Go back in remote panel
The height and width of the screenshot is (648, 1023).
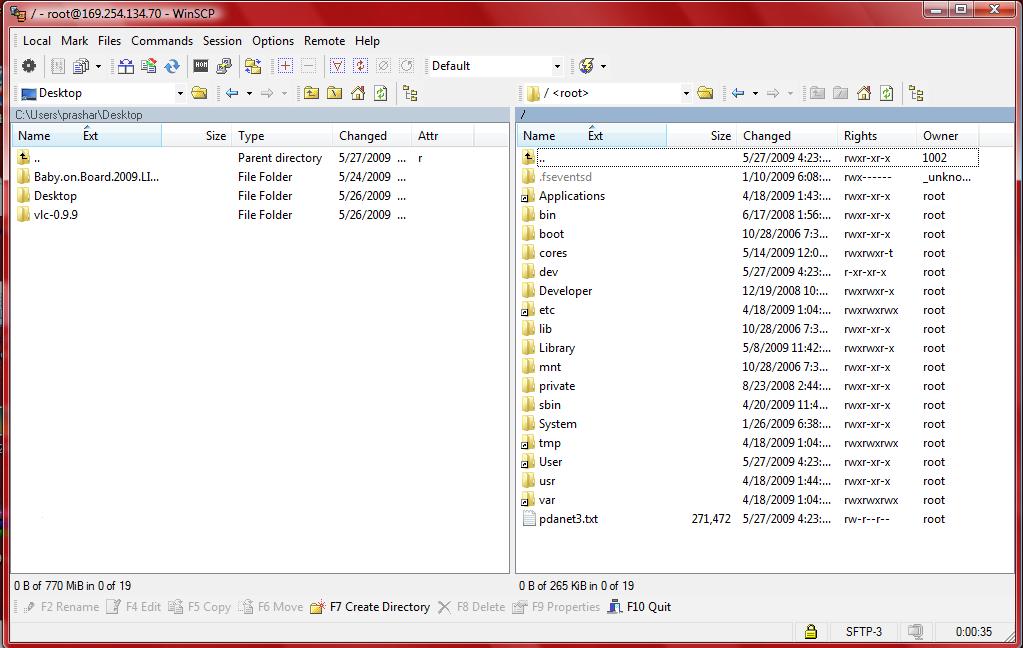pyautogui.click(x=738, y=93)
